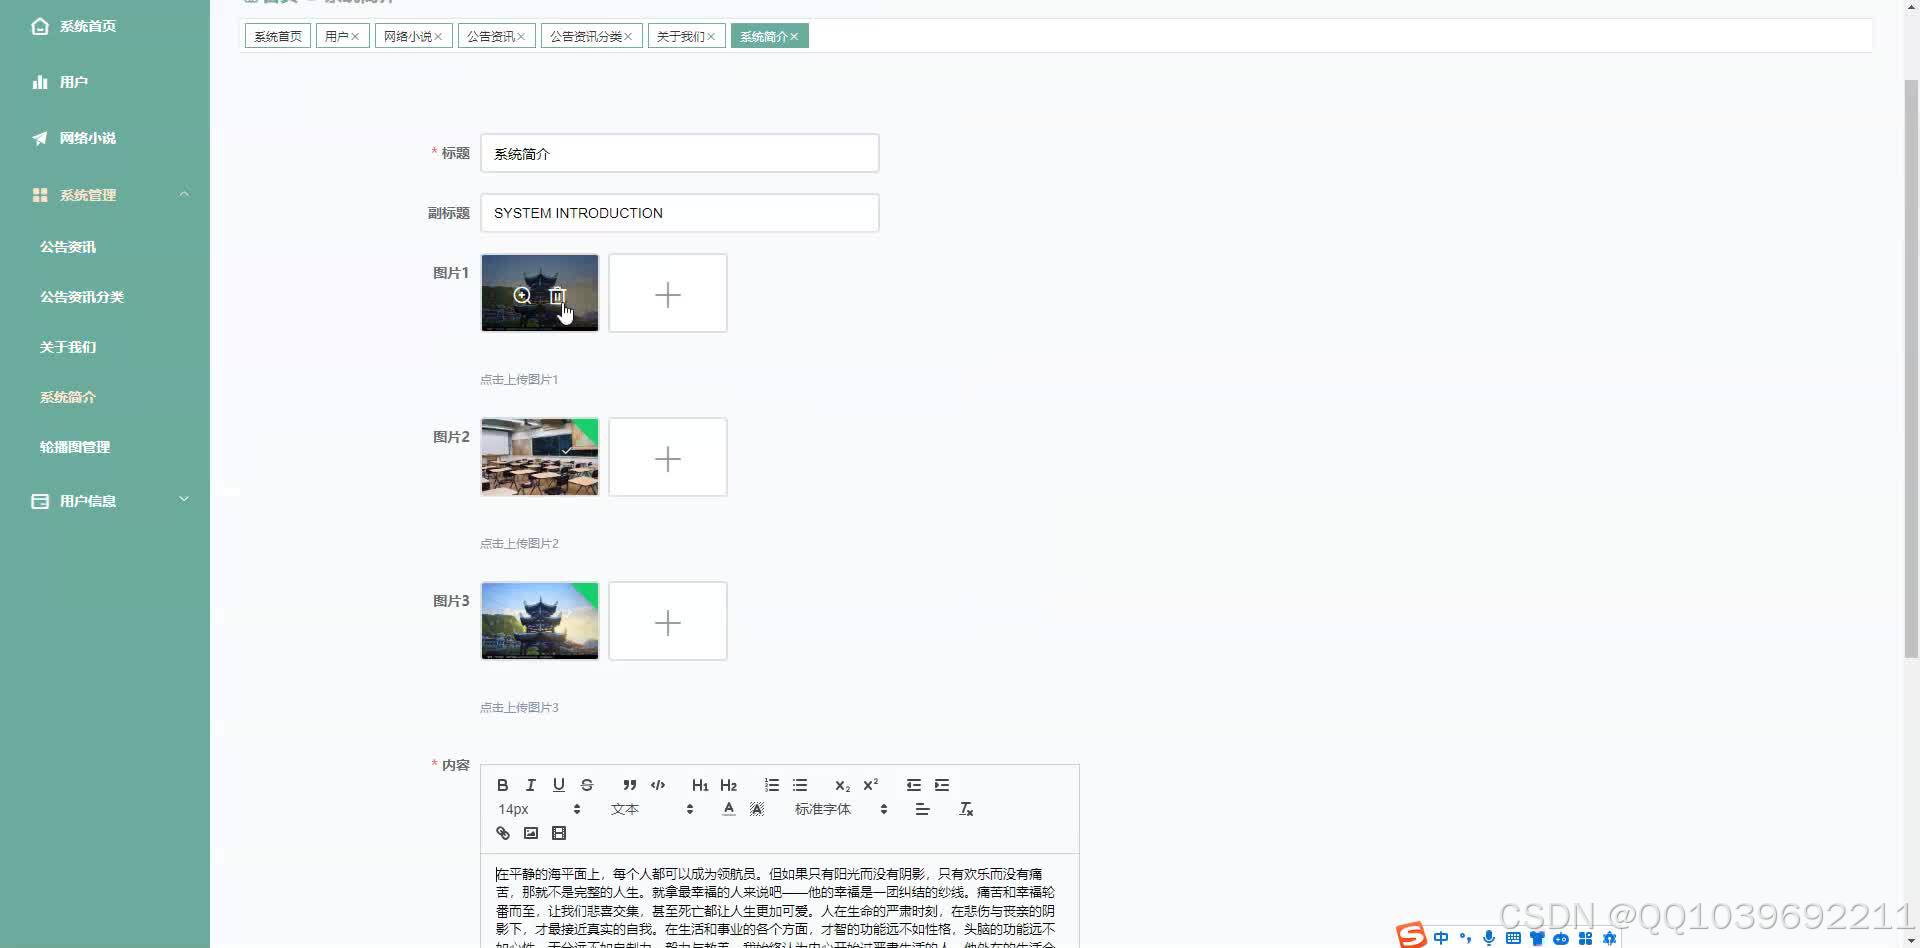The image size is (1920, 948).
Task: Activate Sogou voice input microphone
Action: pos(1489,938)
